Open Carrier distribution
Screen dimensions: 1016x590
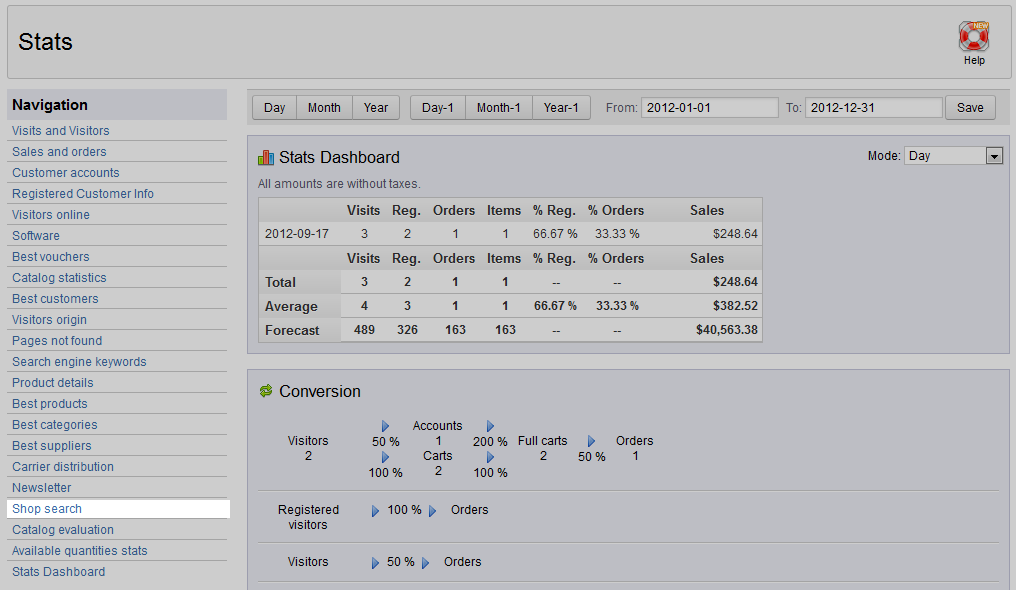[x=63, y=467]
